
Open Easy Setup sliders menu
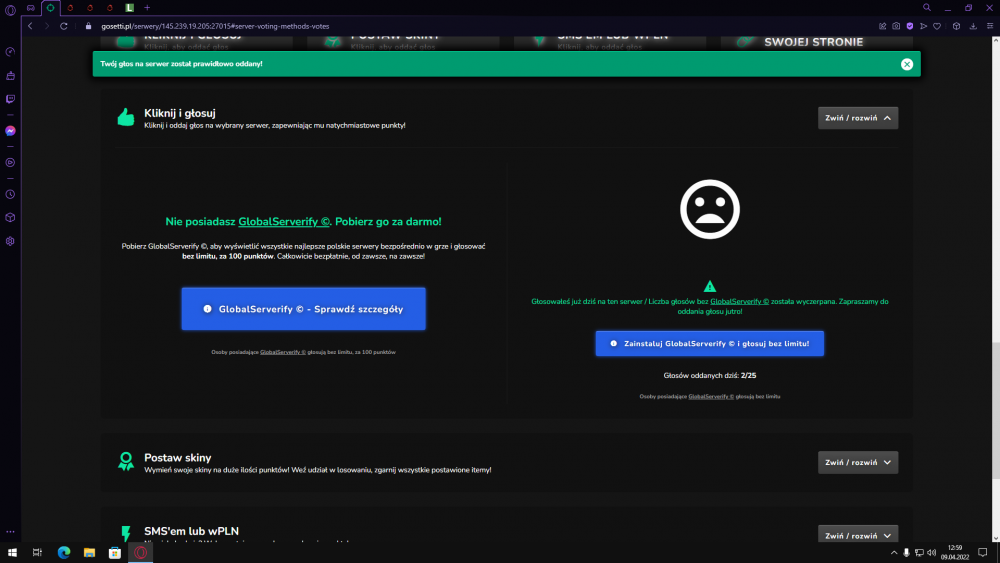[990, 26]
